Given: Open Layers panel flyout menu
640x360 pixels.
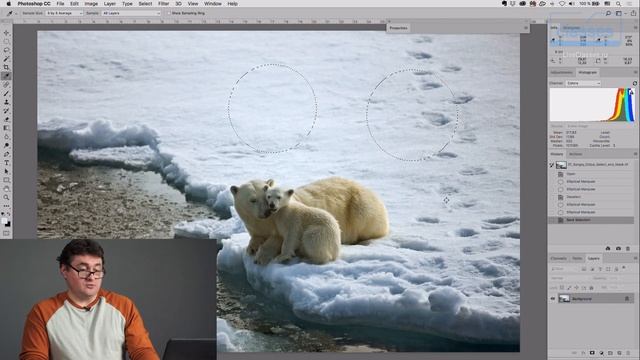Looking at the screenshot, I should 635,258.
